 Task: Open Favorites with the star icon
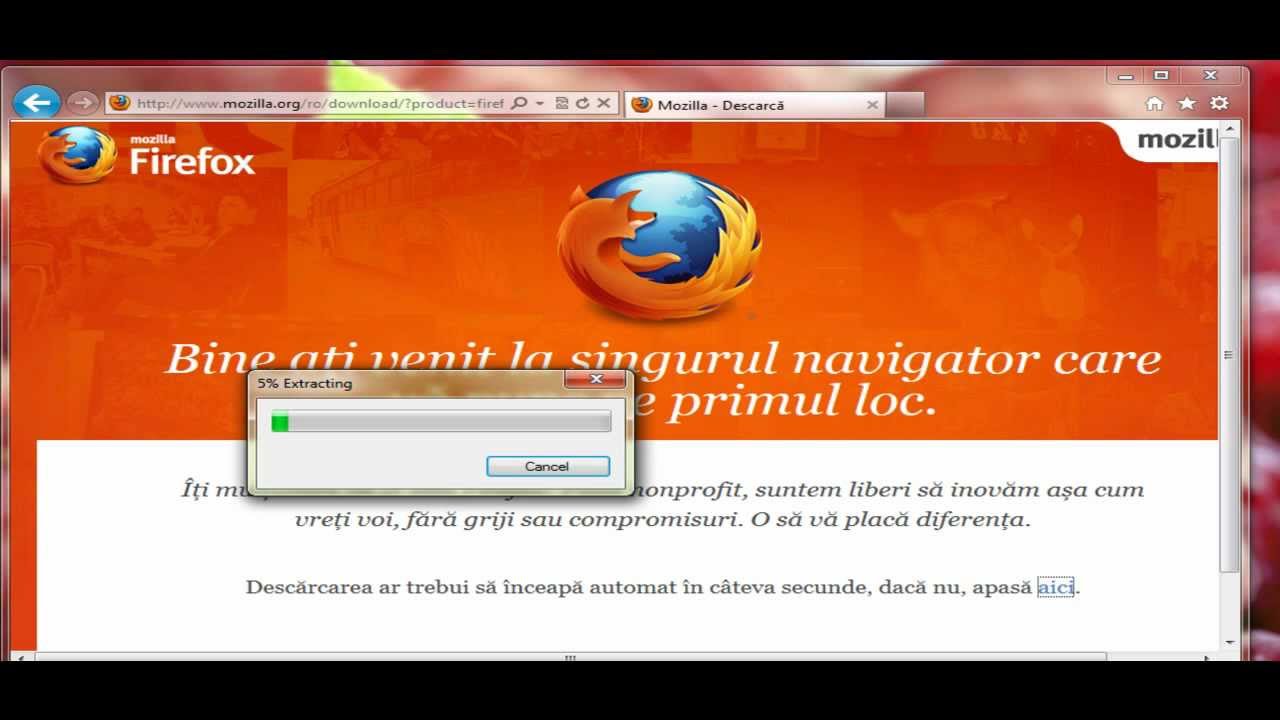(x=1187, y=104)
